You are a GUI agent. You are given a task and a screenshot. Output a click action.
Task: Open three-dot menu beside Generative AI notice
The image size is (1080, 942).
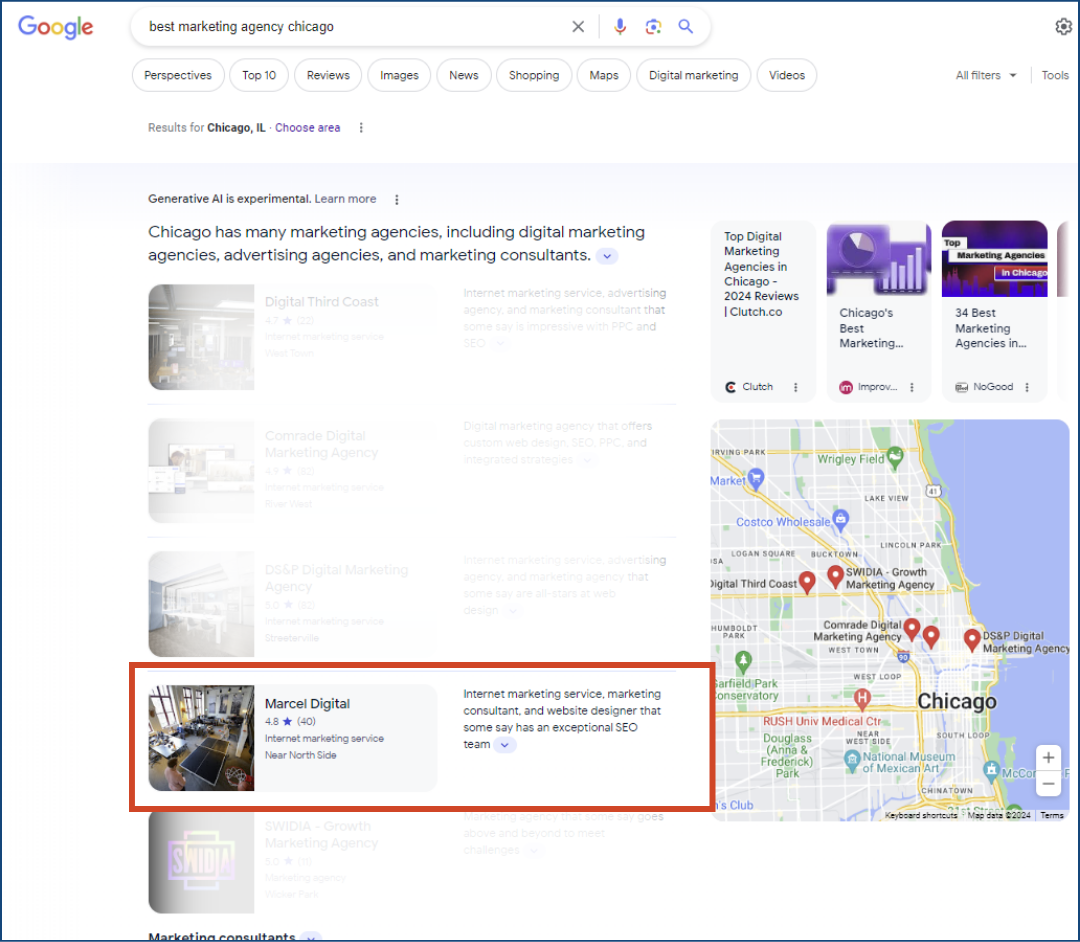pyautogui.click(x=397, y=199)
